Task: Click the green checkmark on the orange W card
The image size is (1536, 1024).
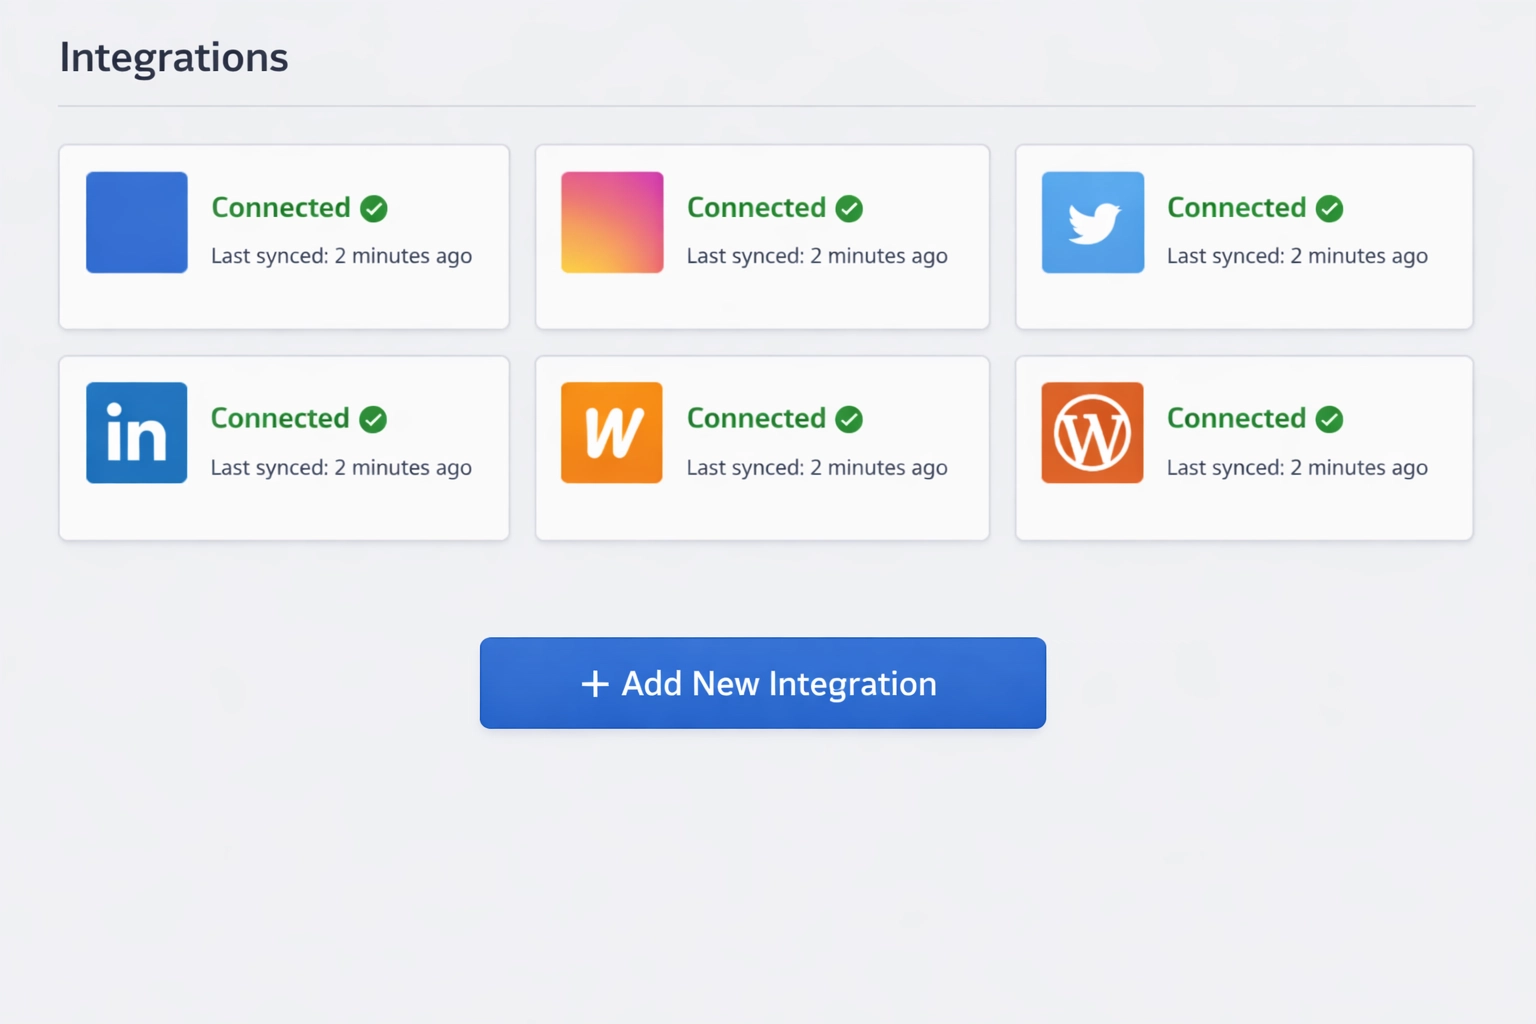Action: coord(849,419)
